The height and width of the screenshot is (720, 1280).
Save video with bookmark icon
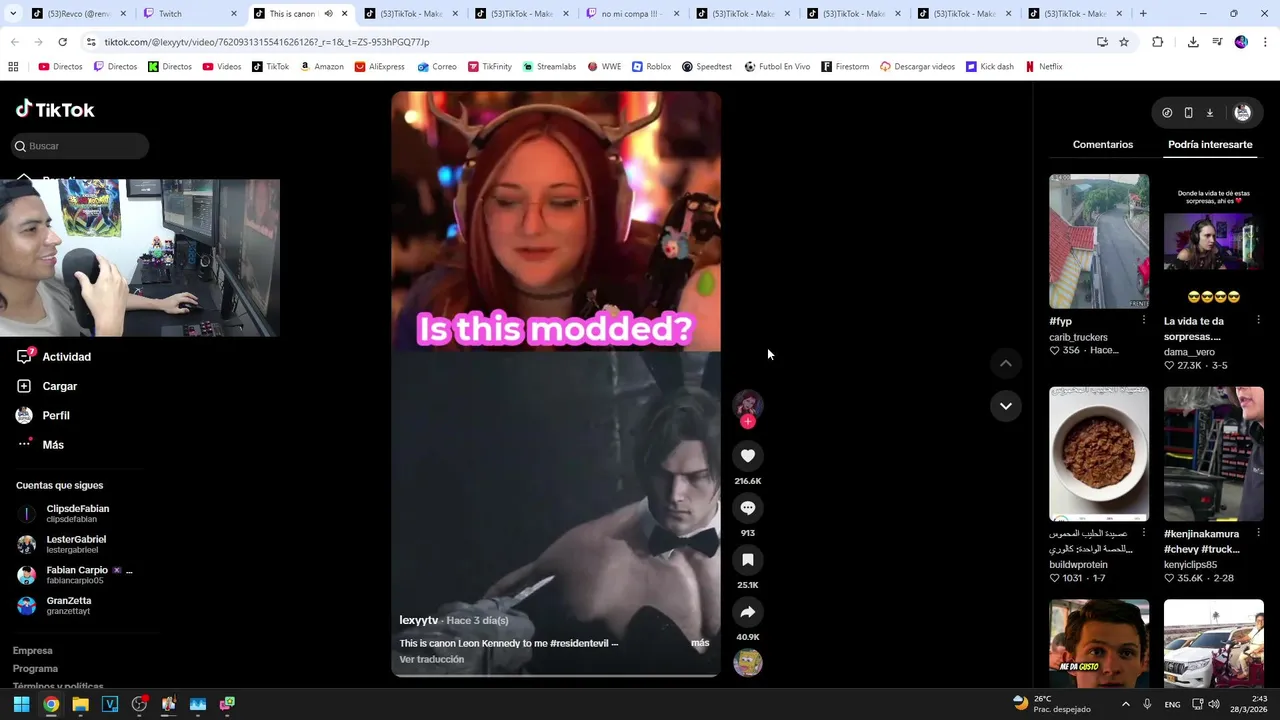(747, 560)
